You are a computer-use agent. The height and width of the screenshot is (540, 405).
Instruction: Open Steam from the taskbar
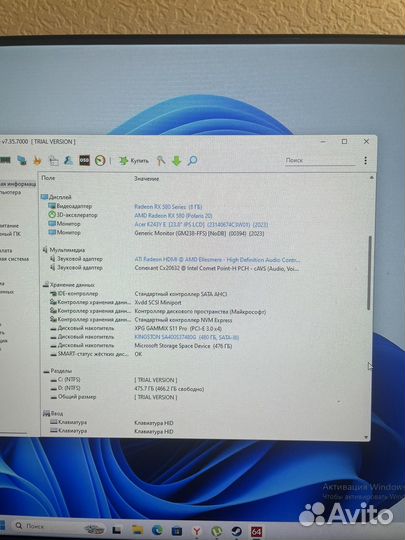pyautogui.click(x=236, y=532)
